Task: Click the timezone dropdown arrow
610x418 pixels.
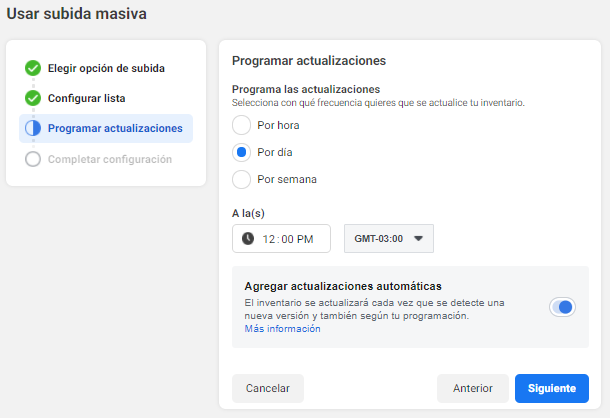Action: coord(418,239)
